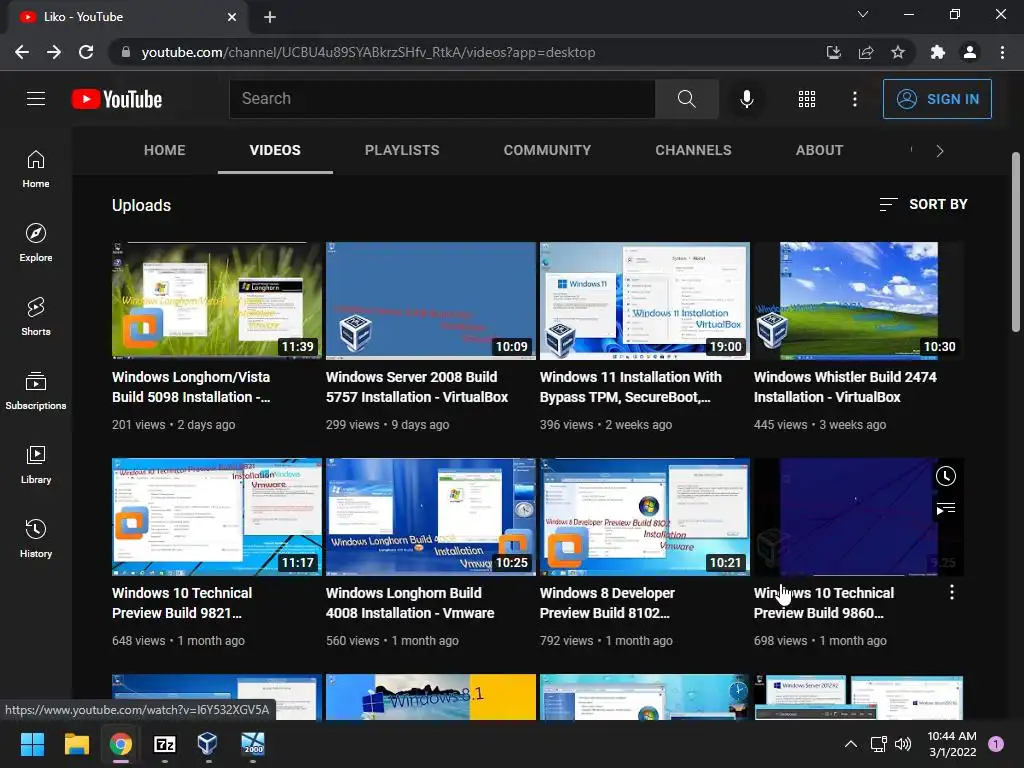The height and width of the screenshot is (768, 1024).
Task: Close the Liko - YouTube tab
Action: click(x=232, y=17)
